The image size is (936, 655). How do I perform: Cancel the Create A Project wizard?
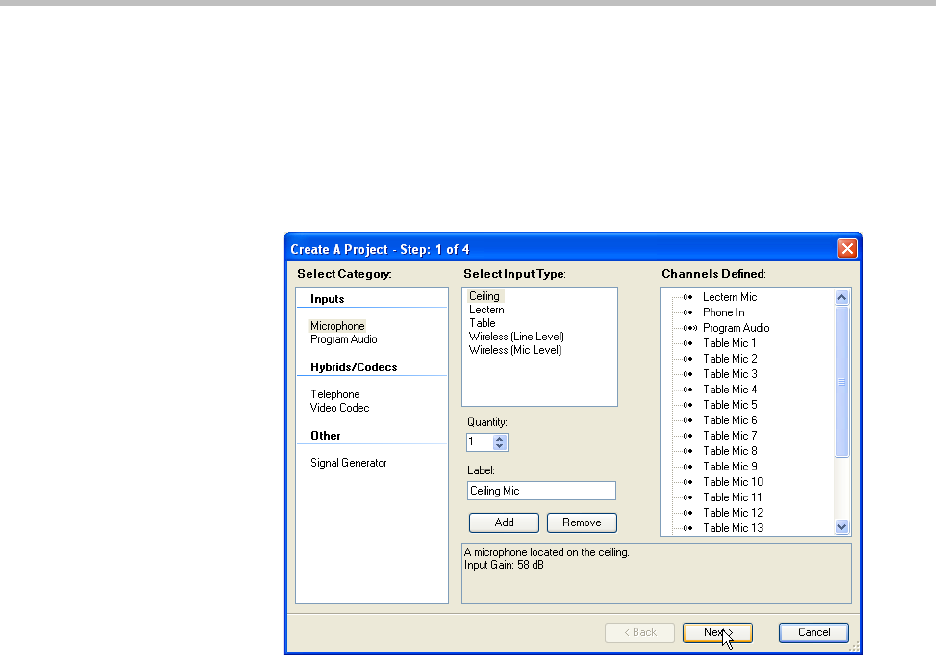click(x=813, y=632)
